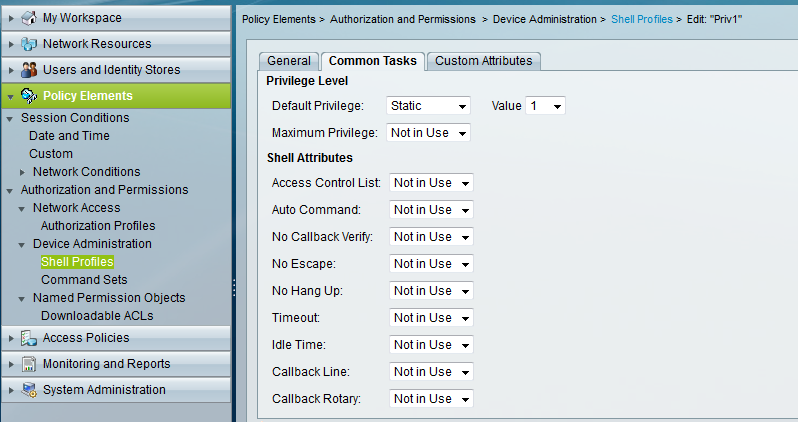The image size is (798, 422).
Task: Click the System Administration icon
Action: click(x=29, y=390)
